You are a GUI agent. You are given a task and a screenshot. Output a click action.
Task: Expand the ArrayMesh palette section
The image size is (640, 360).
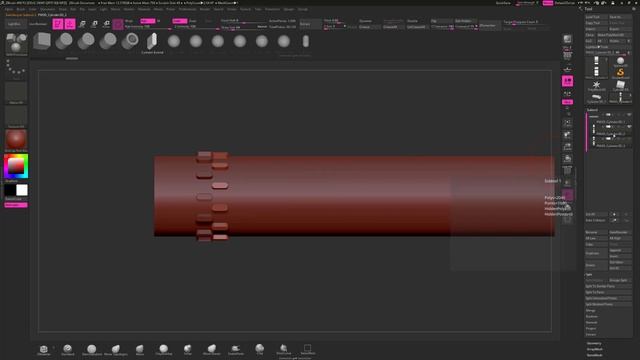[595, 349]
